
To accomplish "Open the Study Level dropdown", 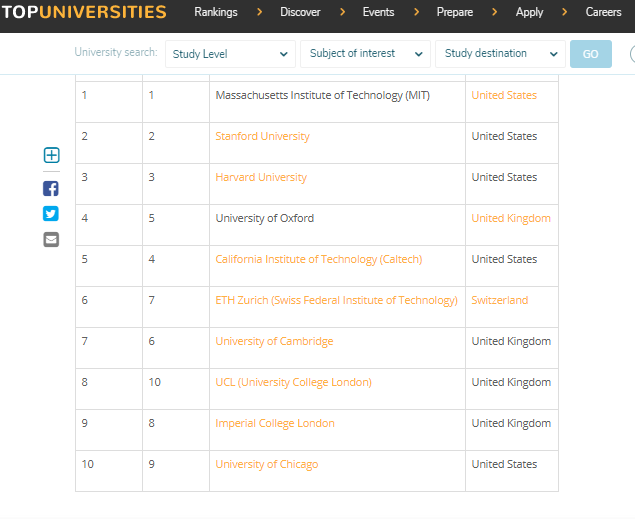I will 230,54.
